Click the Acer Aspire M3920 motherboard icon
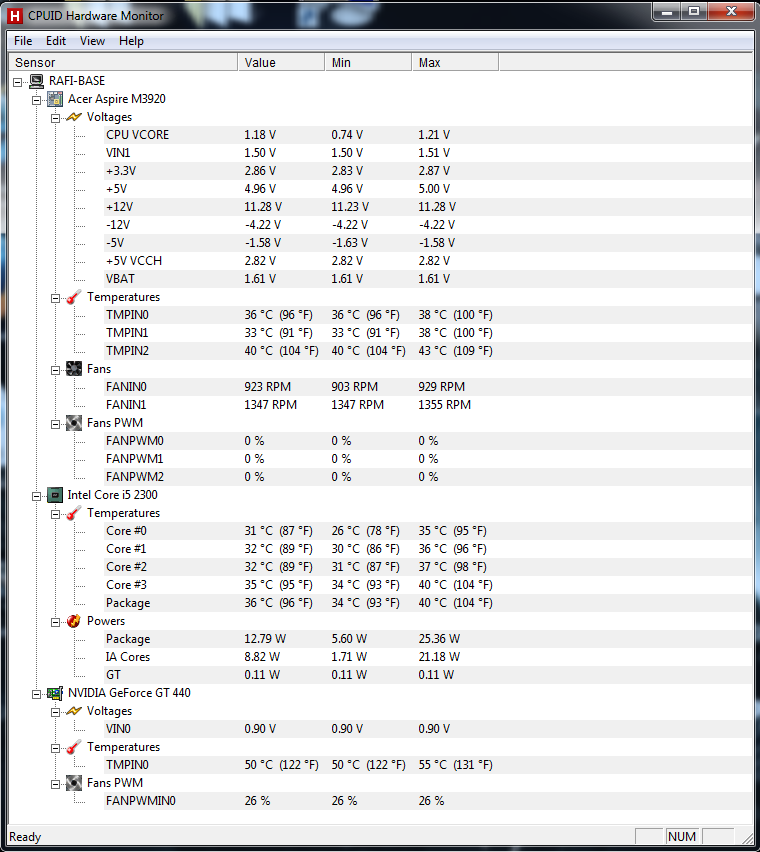Viewport: 760px width, 852px height. [55, 99]
